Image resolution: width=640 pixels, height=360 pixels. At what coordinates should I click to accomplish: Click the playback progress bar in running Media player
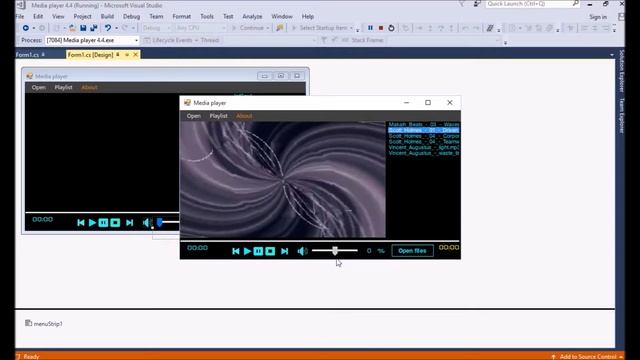[320, 241]
